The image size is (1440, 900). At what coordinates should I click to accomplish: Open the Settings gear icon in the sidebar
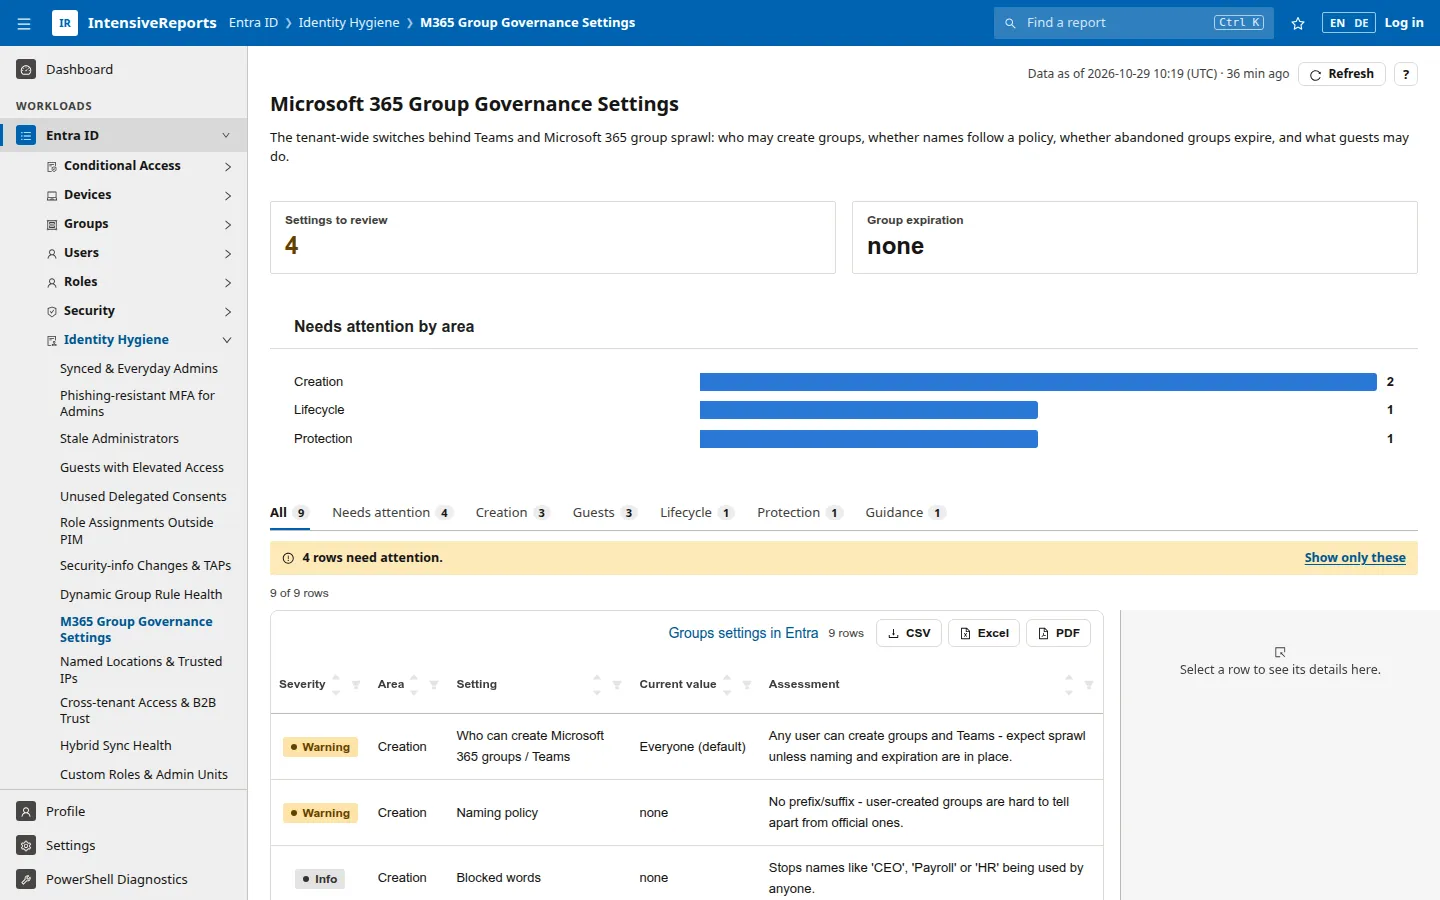point(26,845)
